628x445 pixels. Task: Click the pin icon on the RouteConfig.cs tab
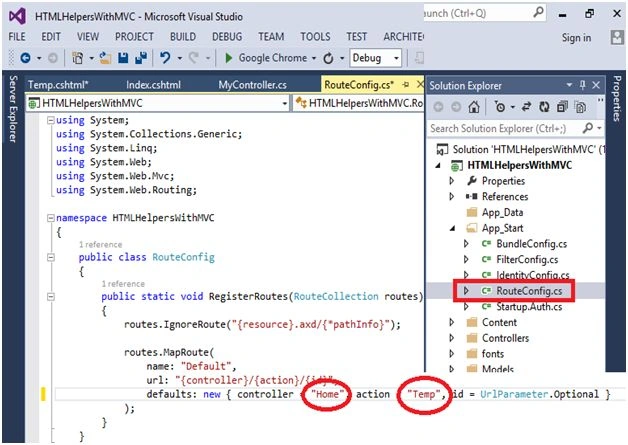click(406, 85)
